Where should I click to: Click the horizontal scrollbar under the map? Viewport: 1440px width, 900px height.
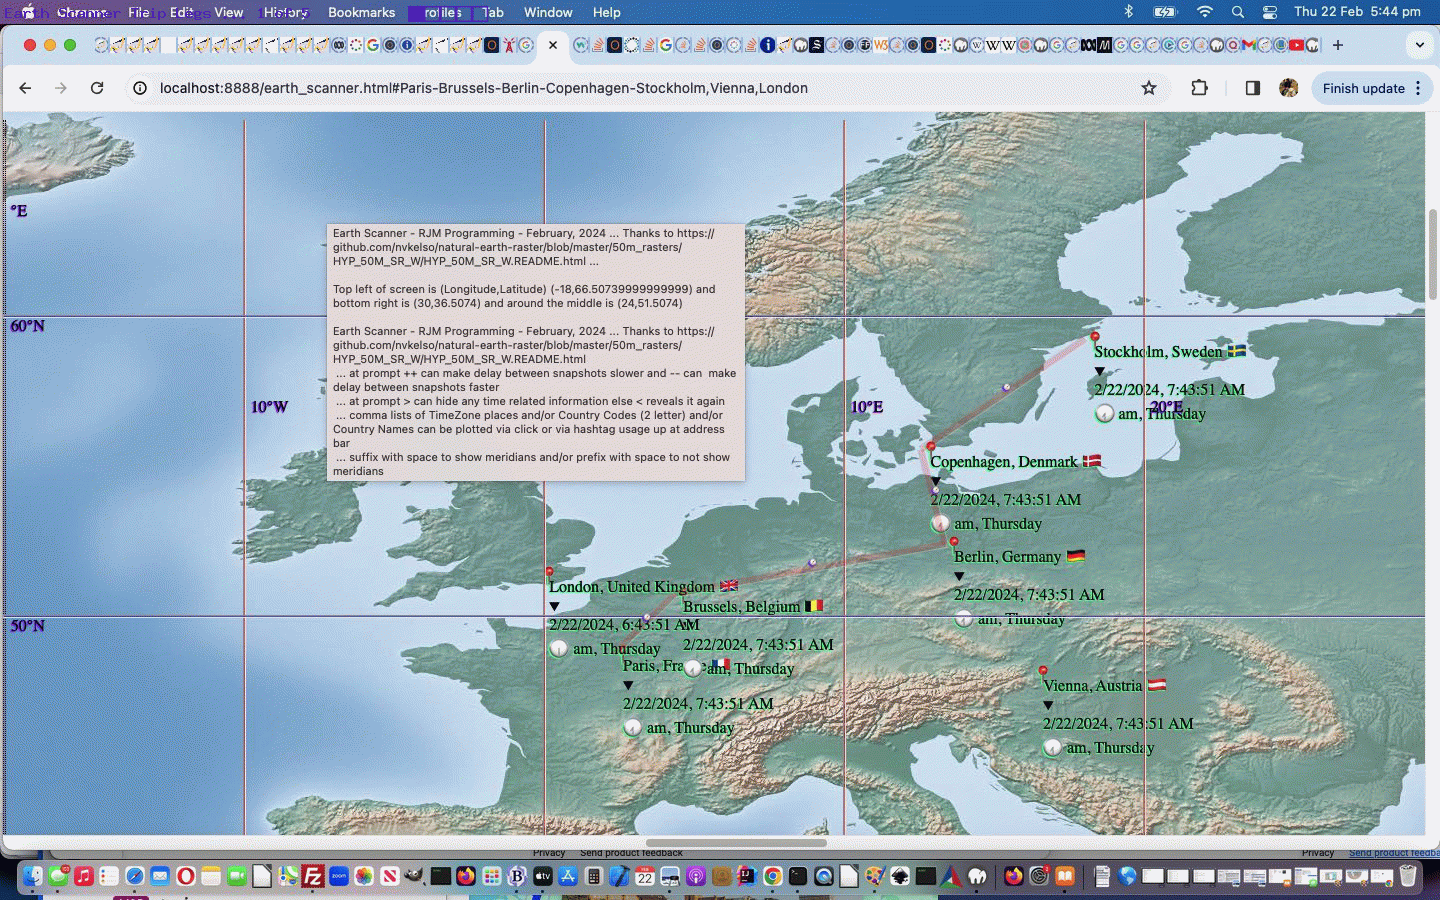pyautogui.click(x=736, y=842)
